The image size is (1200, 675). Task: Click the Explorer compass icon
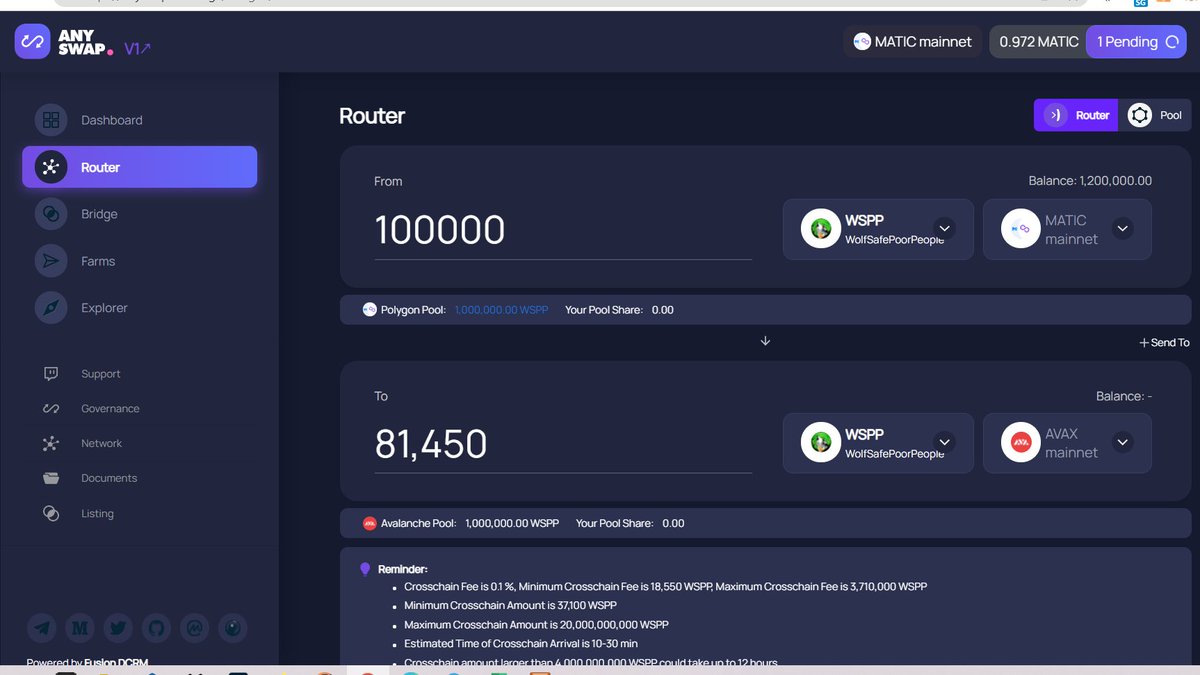[x=51, y=308]
